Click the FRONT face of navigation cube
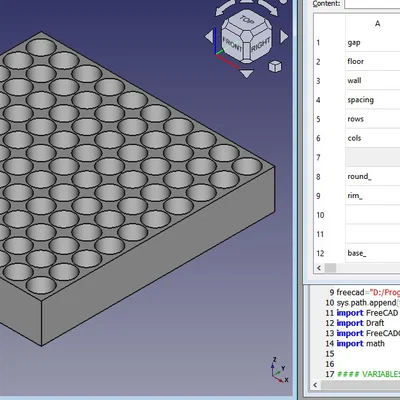This screenshot has width=400, height=400. coord(232,45)
